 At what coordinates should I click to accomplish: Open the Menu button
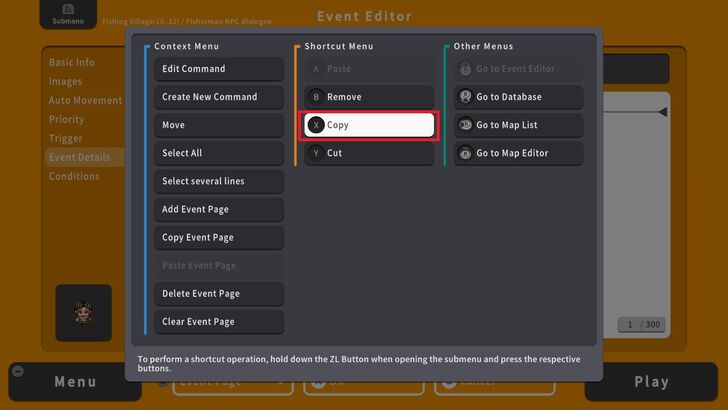point(75,382)
